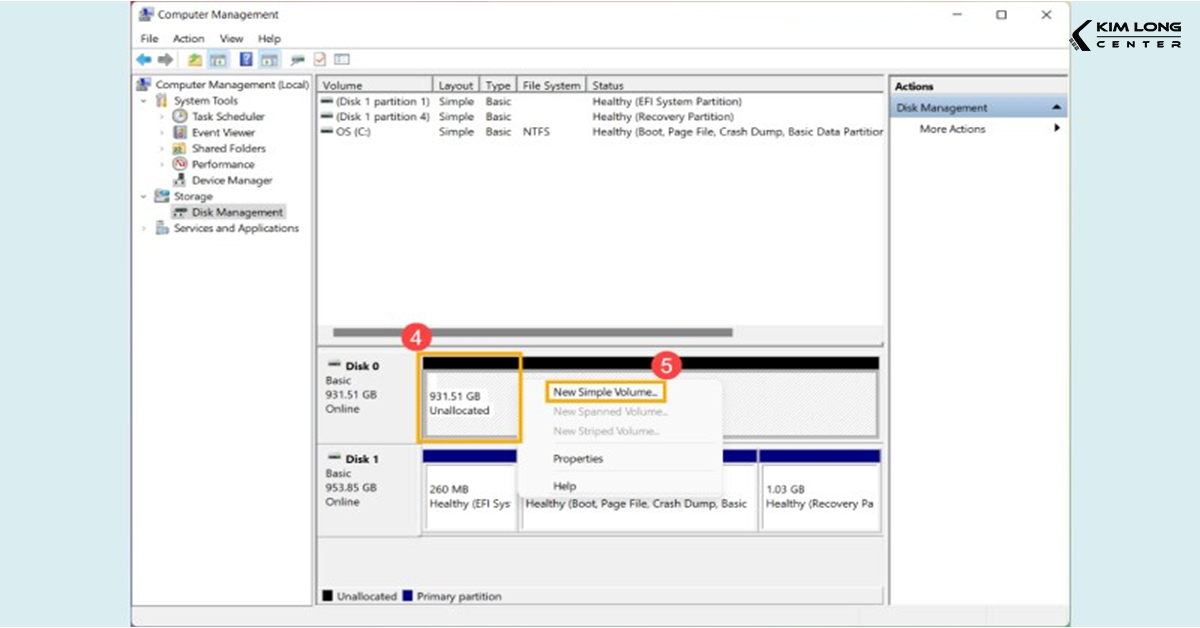Collapse the System Tools tree node
This screenshot has width=1200, height=628.
(x=144, y=101)
